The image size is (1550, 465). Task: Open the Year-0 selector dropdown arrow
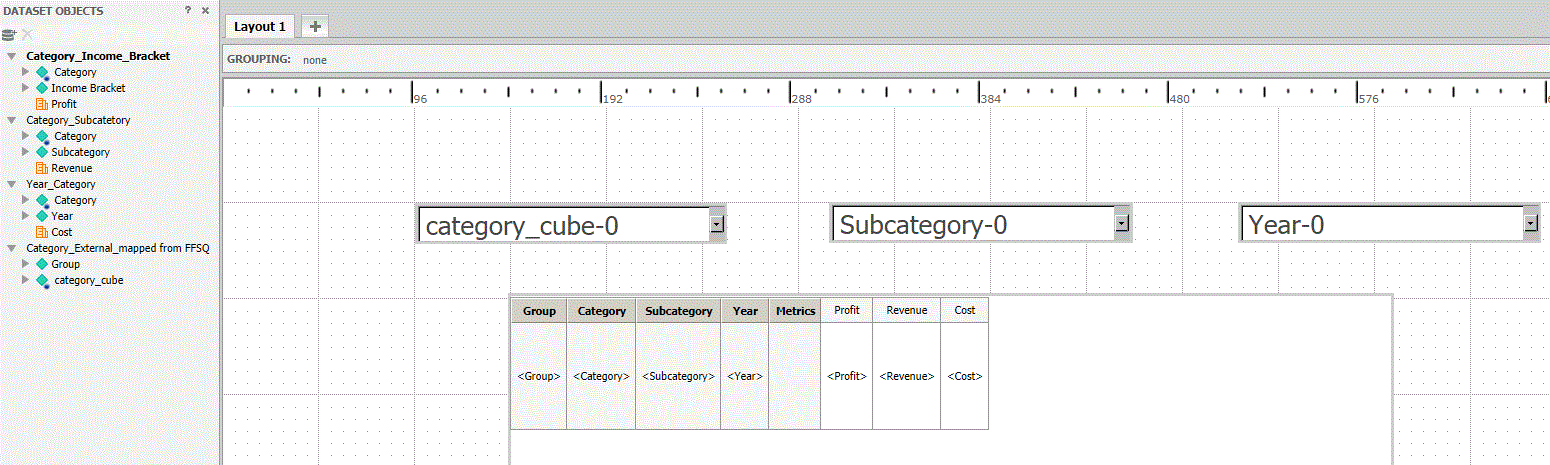(x=1531, y=224)
